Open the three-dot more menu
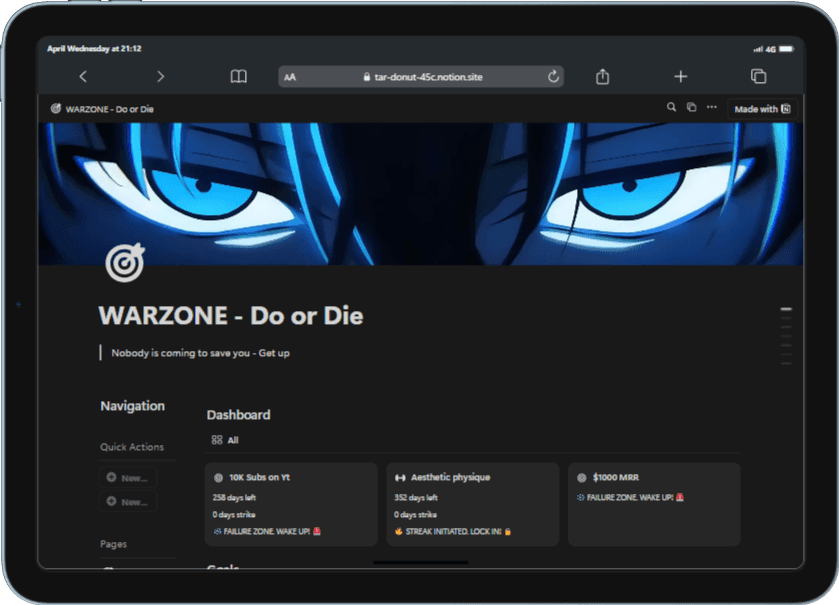This screenshot has width=839, height=605. (712, 108)
